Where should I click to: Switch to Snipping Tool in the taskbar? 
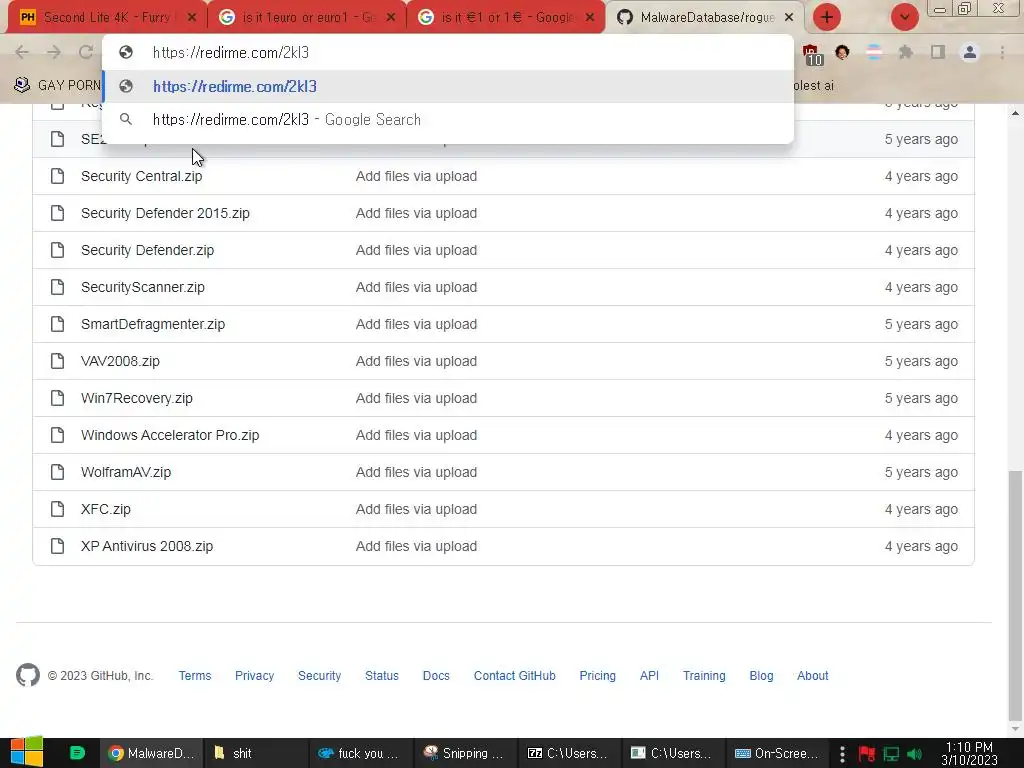pyautogui.click(x=465, y=753)
